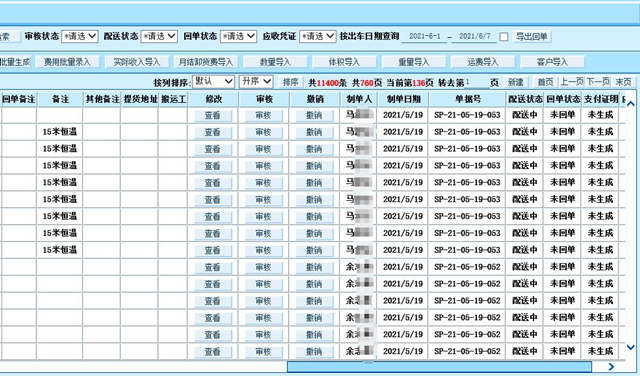Click SP-21-05-19-052 in the last row

click(467, 351)
